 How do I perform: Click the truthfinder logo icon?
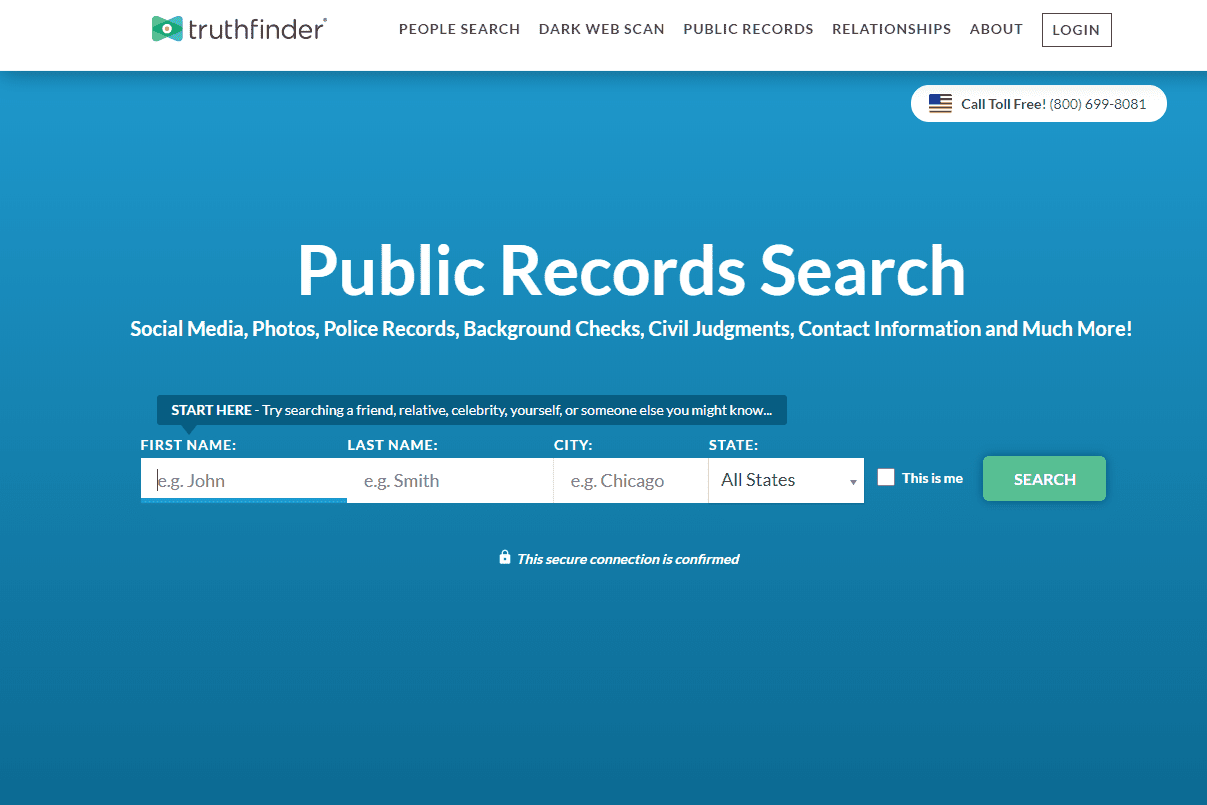point(167,29)
